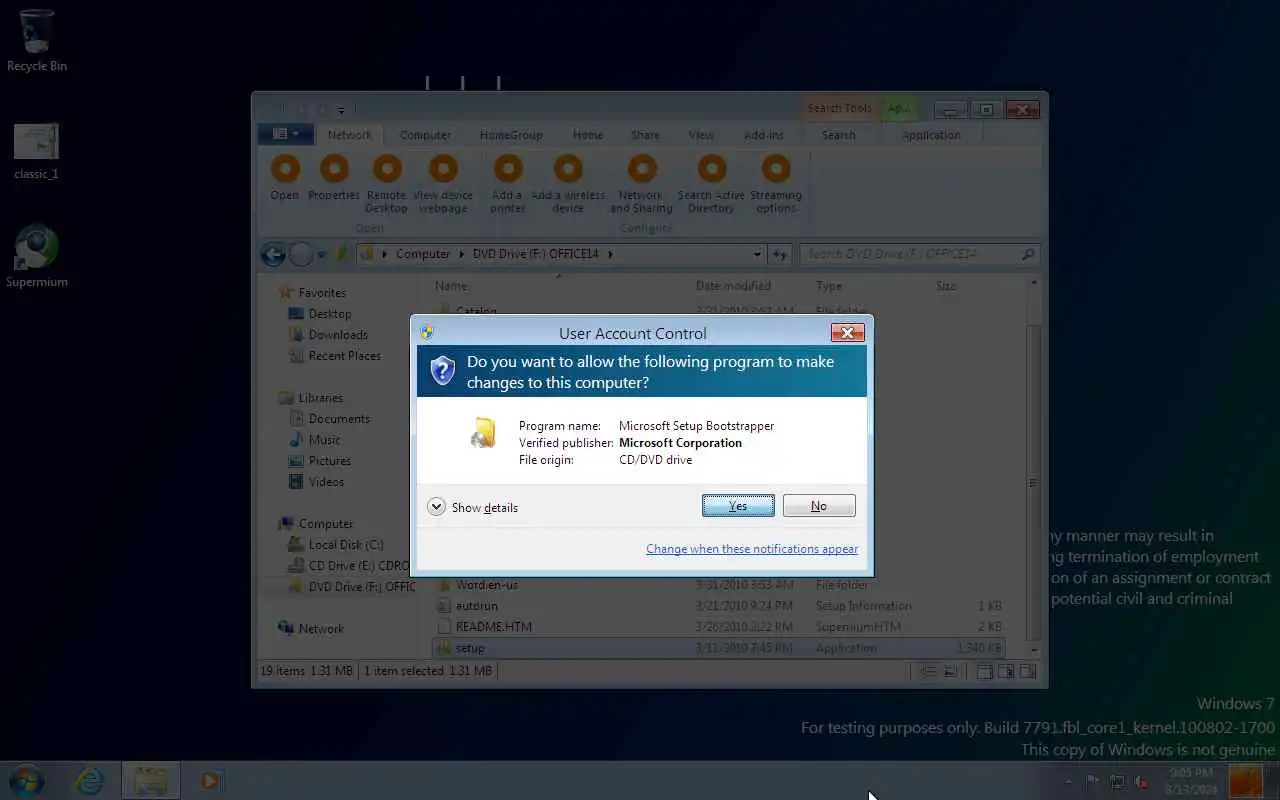Viewport: 1280px width, 800px height.
Task: Select the Application ribbon tab
Action: coord(931,135)
